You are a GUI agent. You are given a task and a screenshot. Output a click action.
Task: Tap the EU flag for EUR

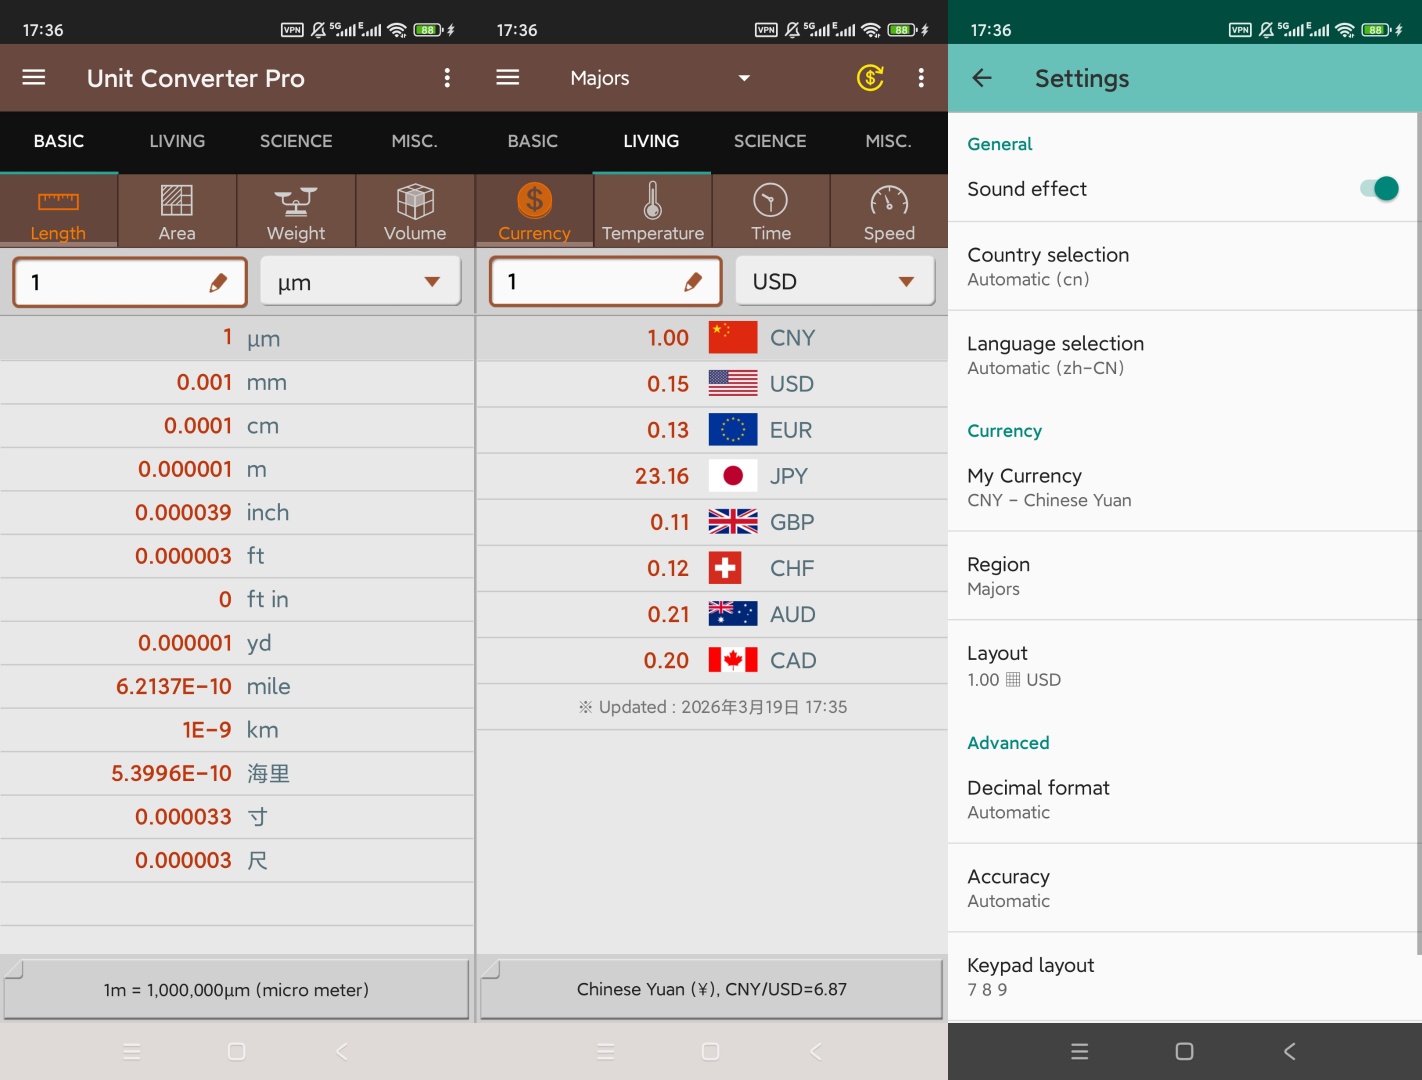click(733, 430)
